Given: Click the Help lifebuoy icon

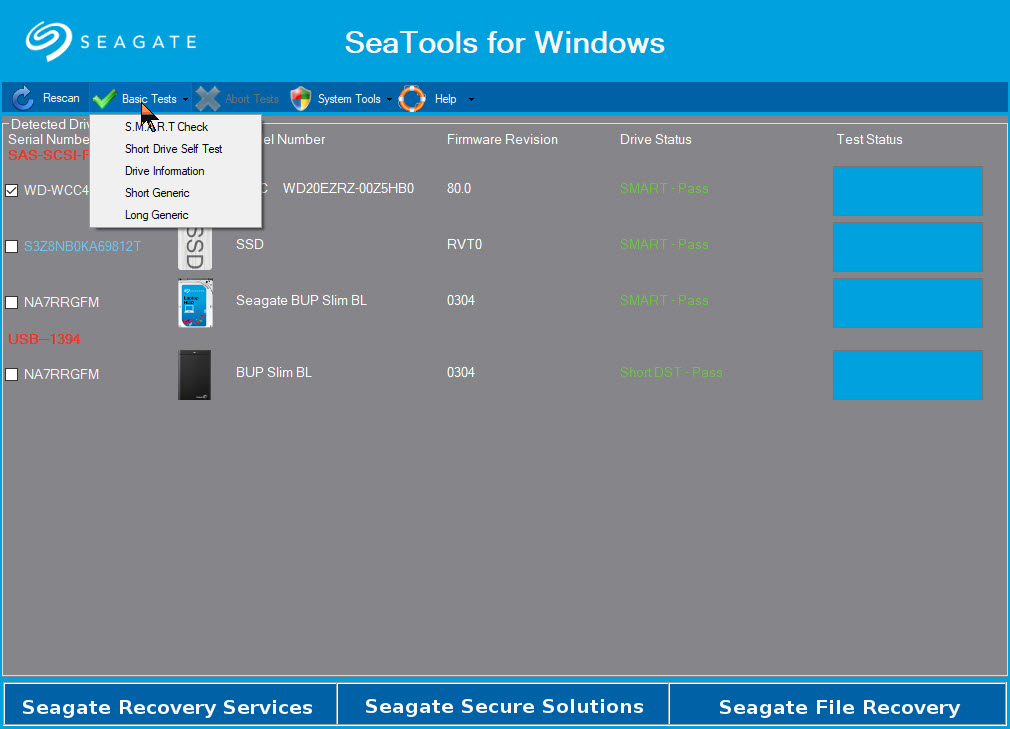Looking at the screenshot, I should coord(412,99).
